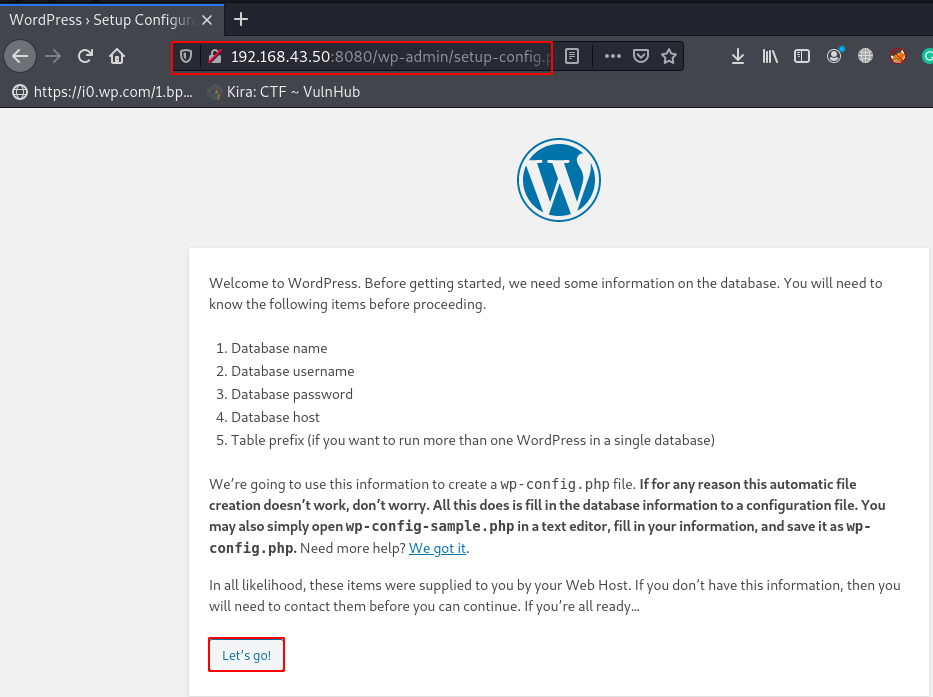Open the tracking protection shield icon
The width and height of the screenshot is (933, 697).
pyautogui.click(x=186, y=57)
